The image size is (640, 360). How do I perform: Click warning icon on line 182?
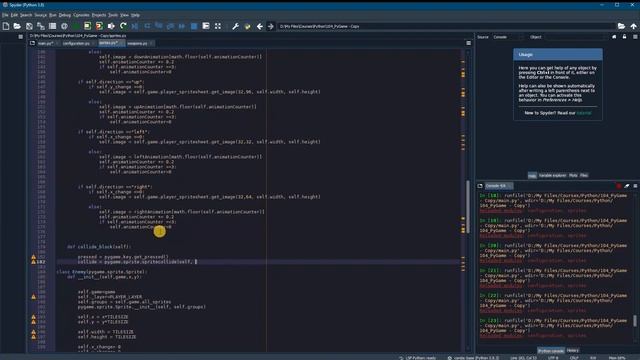click(x=33, y=262)
